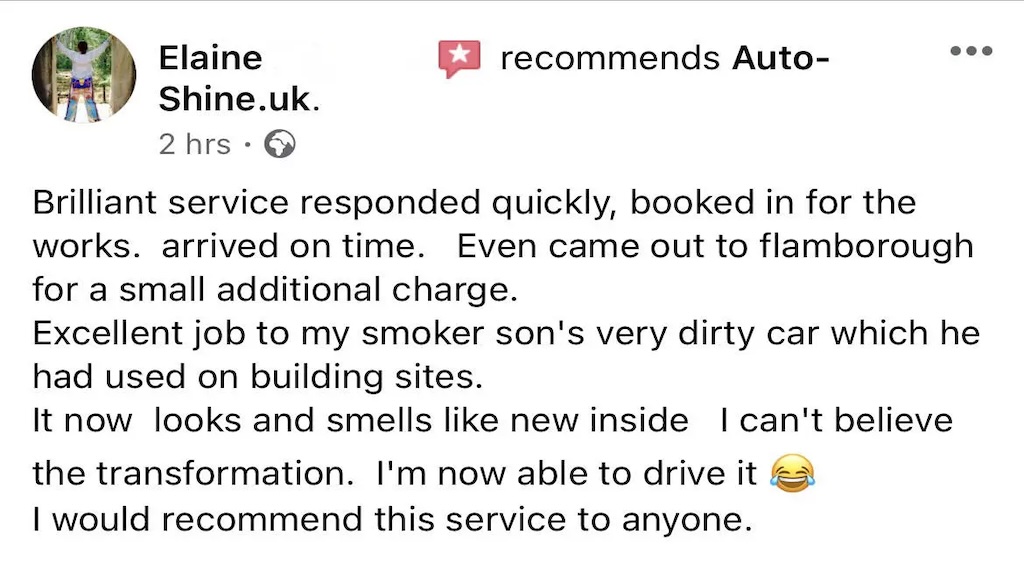The image size is (1024, 576).
Task: Click the globe public audience icon
Action: click(x=280, y=144)
